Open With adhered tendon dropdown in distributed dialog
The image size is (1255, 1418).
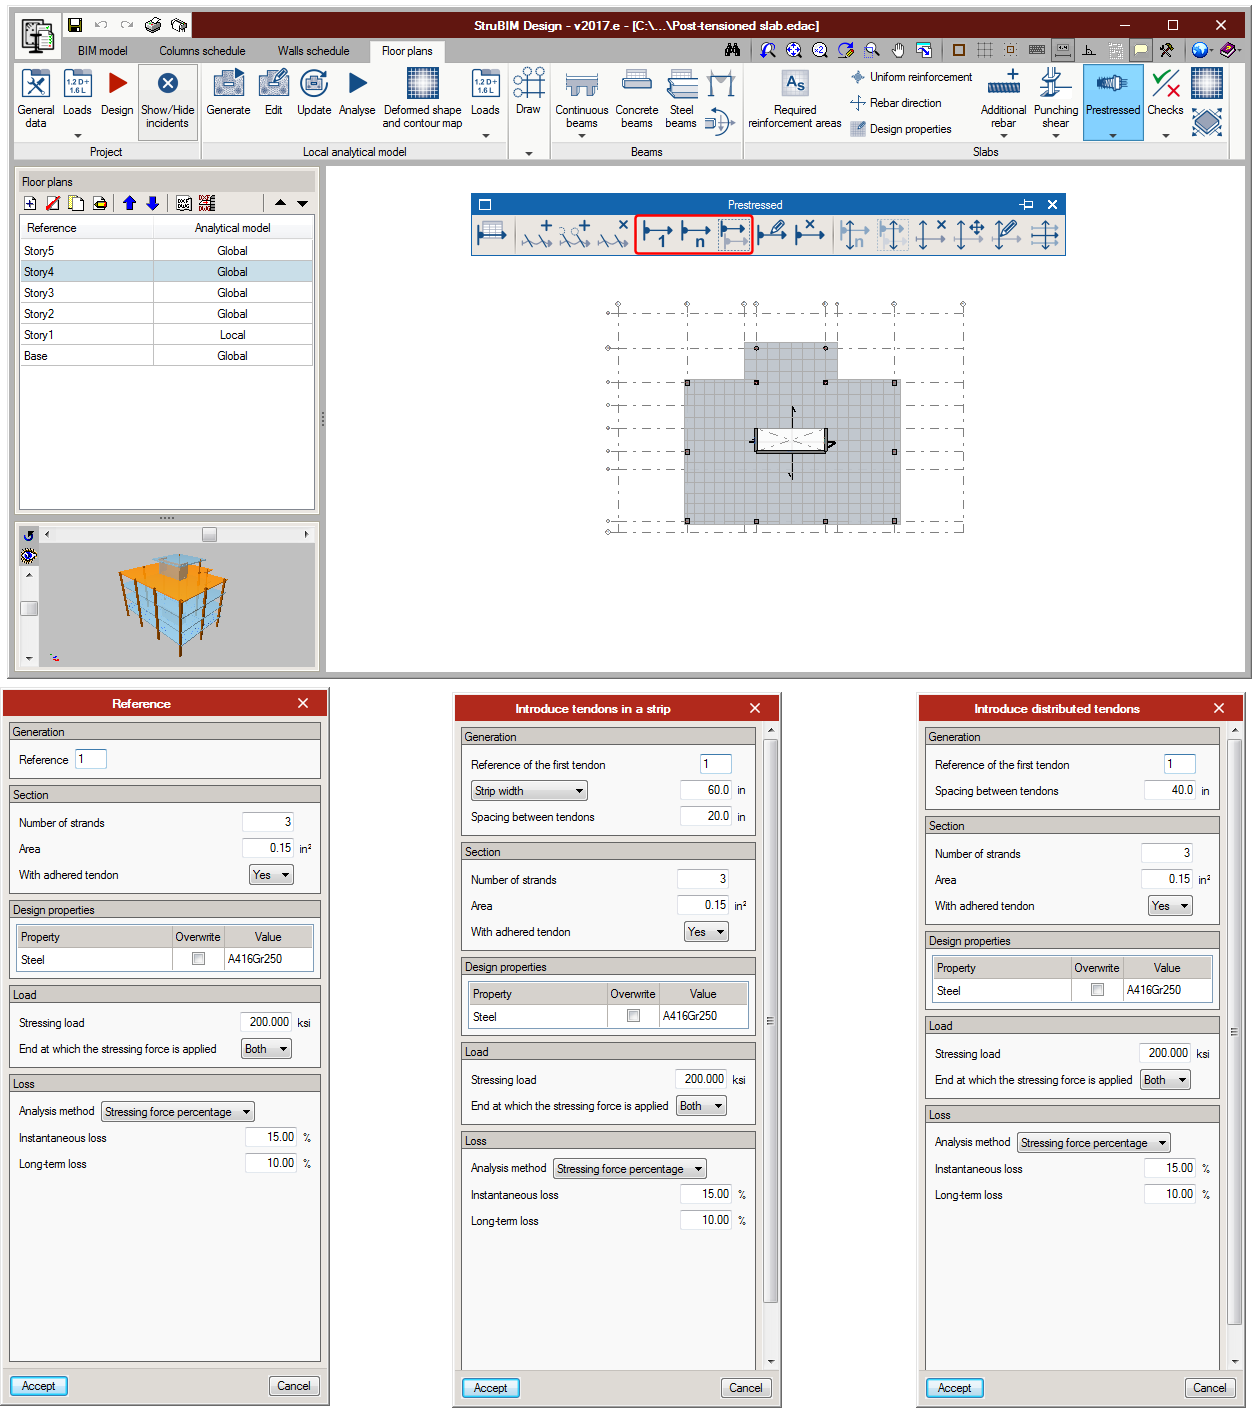[1170, 906]
